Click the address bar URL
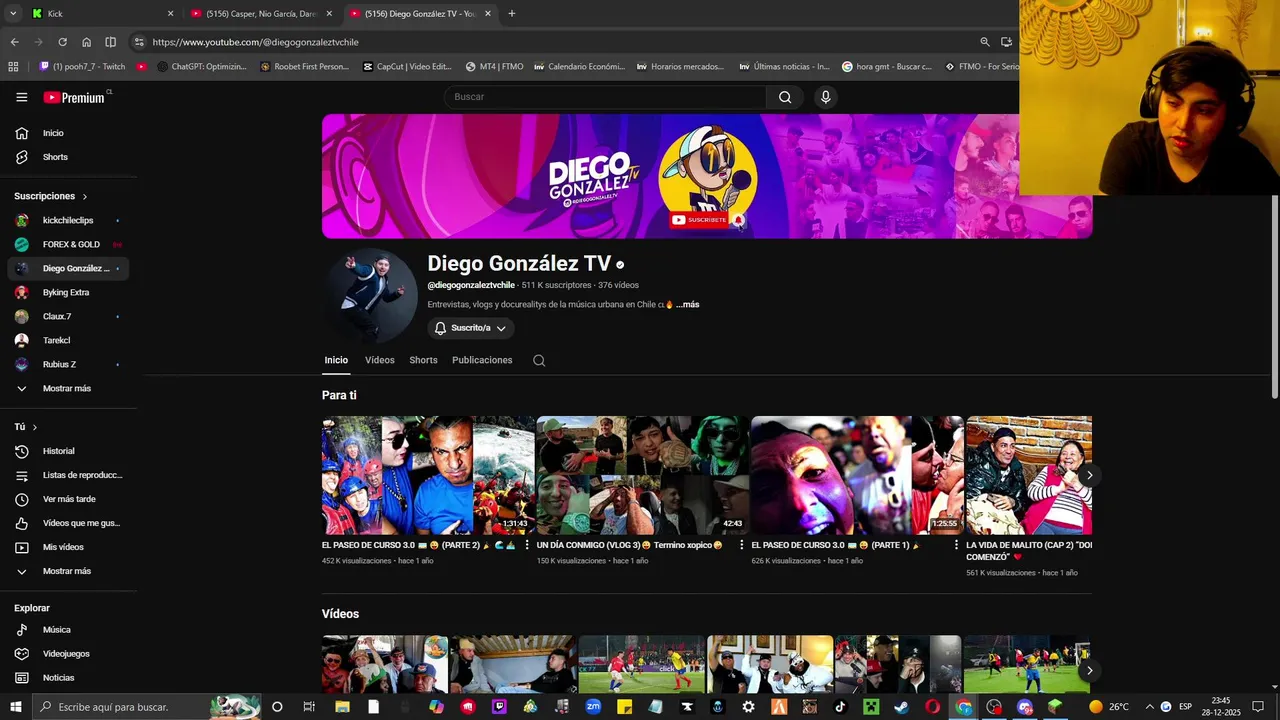The height and width of the screenshot is (720, 1280). [x=256, y=42]
